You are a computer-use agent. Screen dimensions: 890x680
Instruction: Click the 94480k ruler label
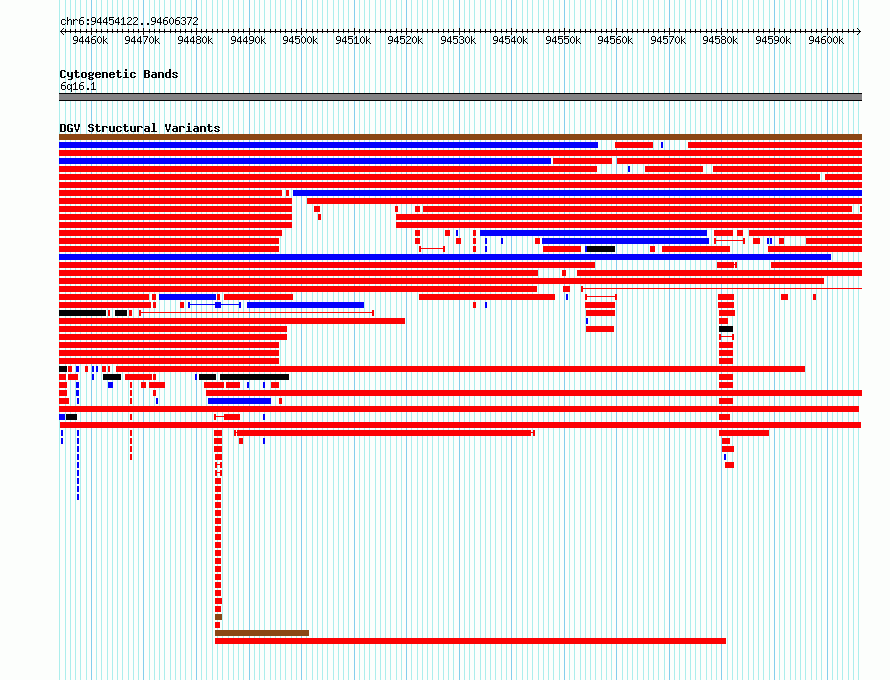click(x=195, y=40)
